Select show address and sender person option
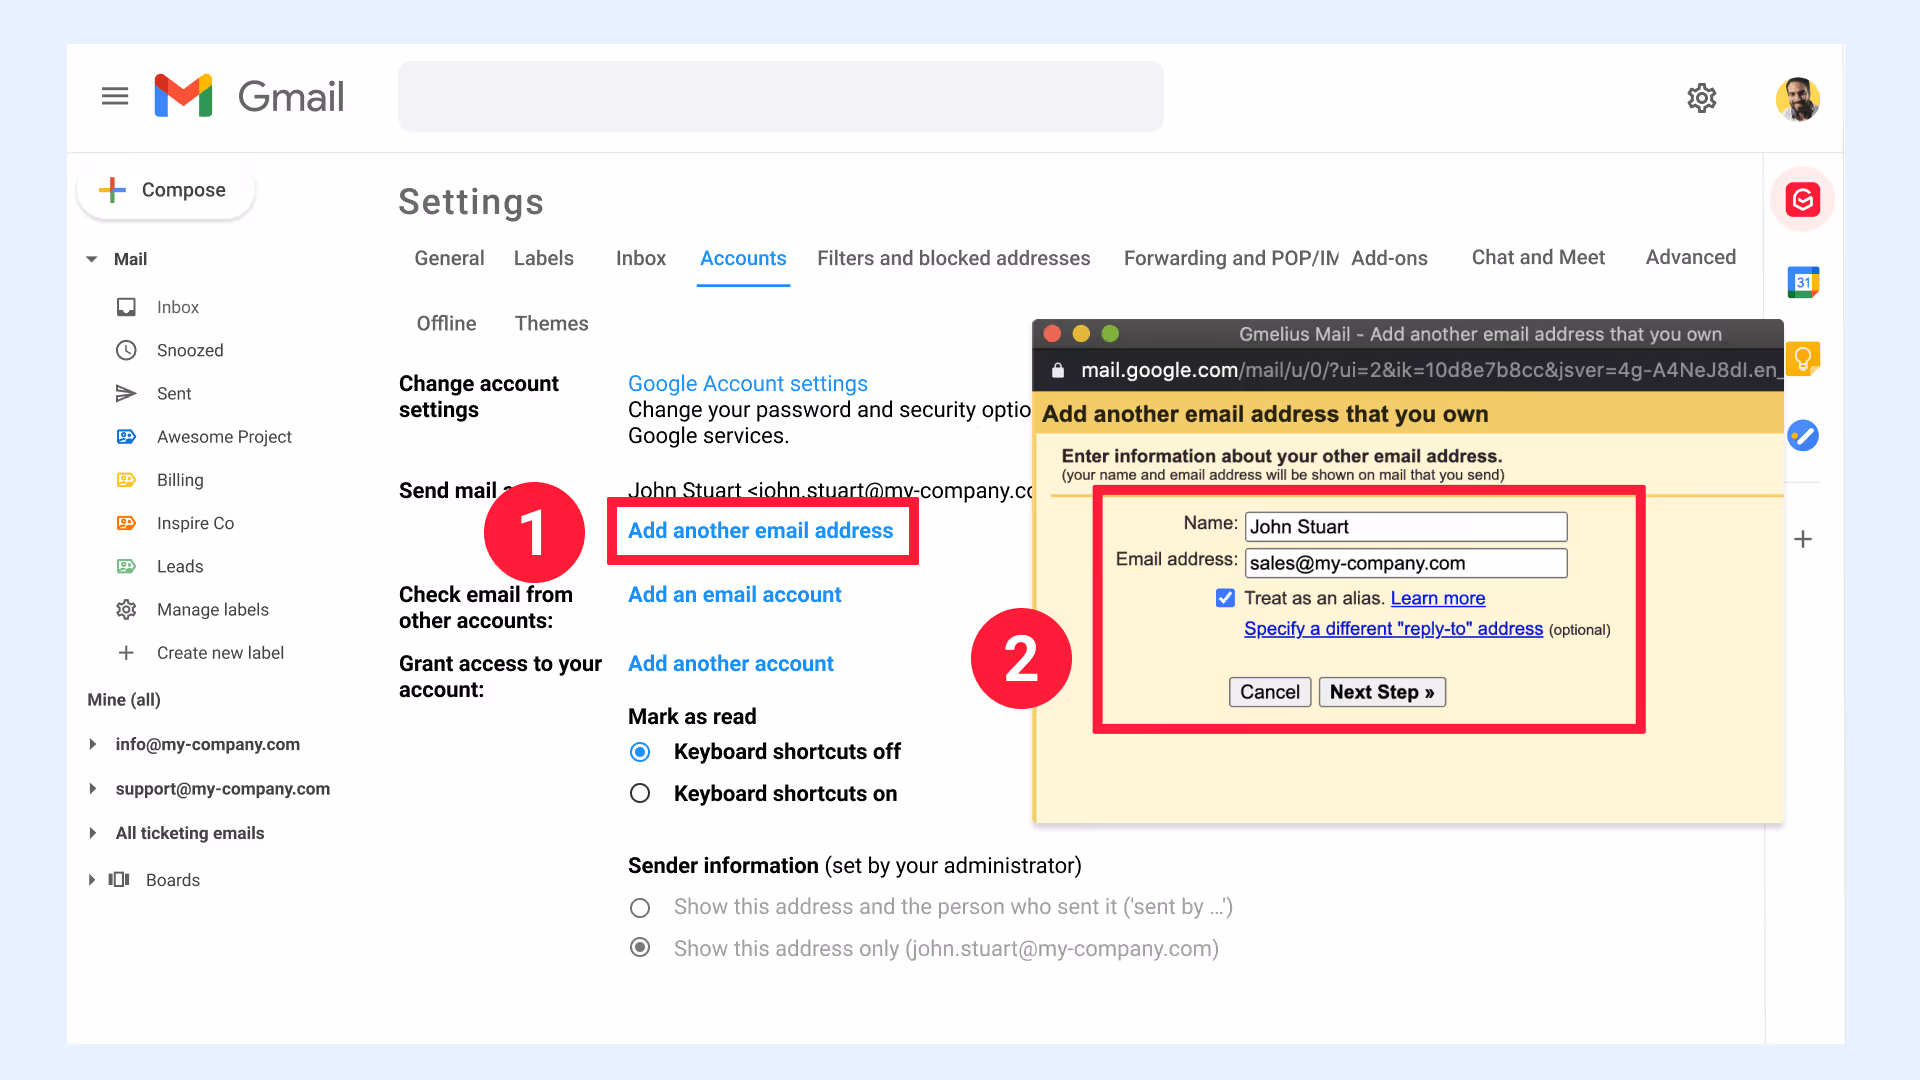Screen dimensions: 1920x1080 coord(640,907)
